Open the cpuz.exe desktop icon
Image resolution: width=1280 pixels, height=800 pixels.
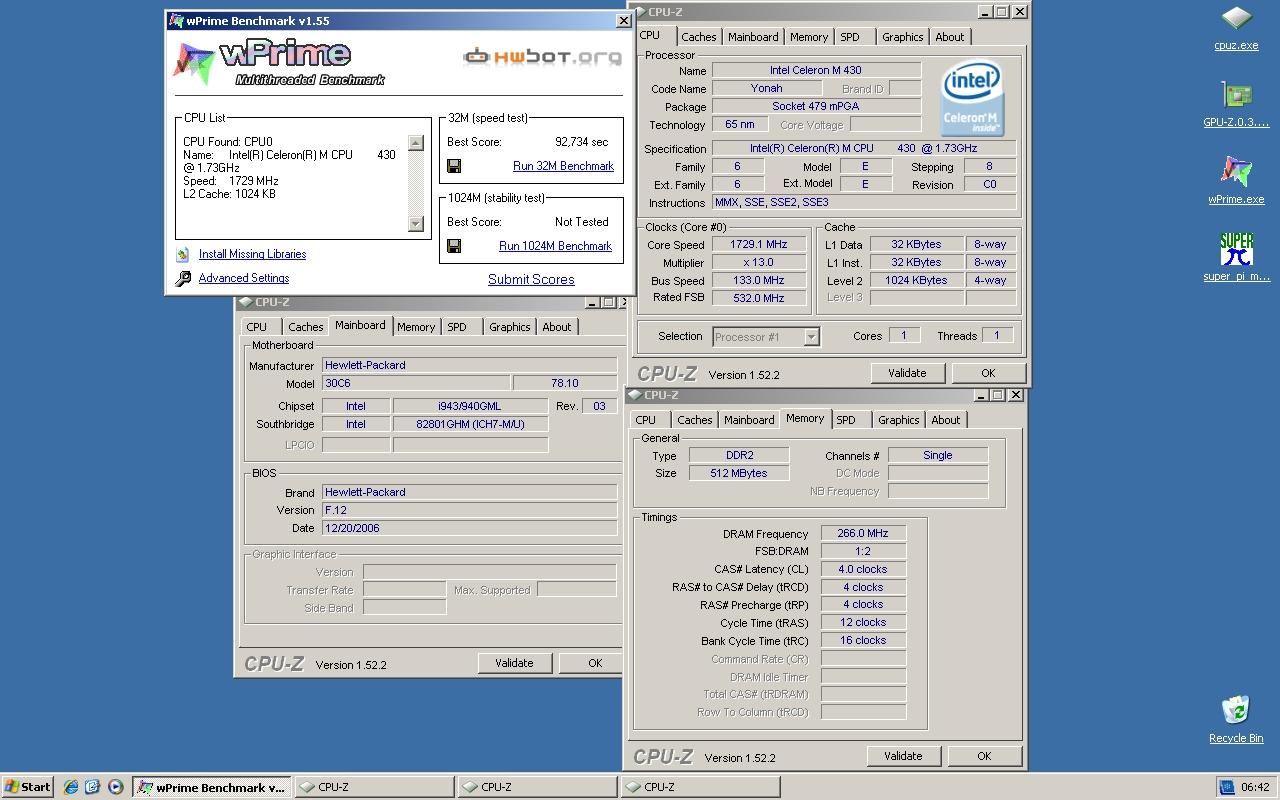pos(1236,28)
